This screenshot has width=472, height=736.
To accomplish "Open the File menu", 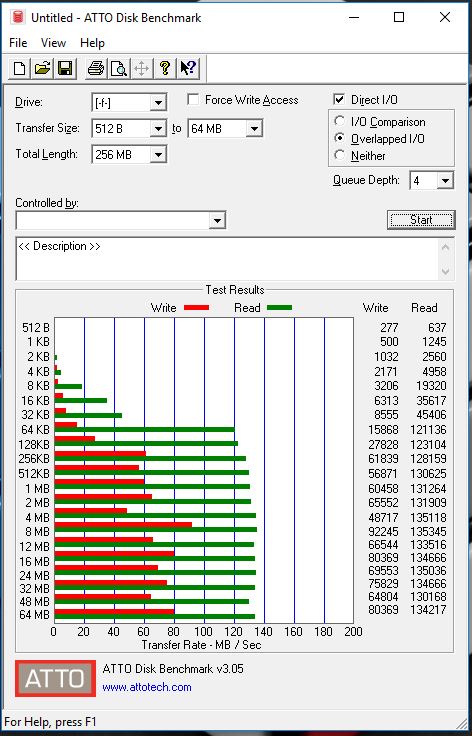I will click(x=18, y=43).
